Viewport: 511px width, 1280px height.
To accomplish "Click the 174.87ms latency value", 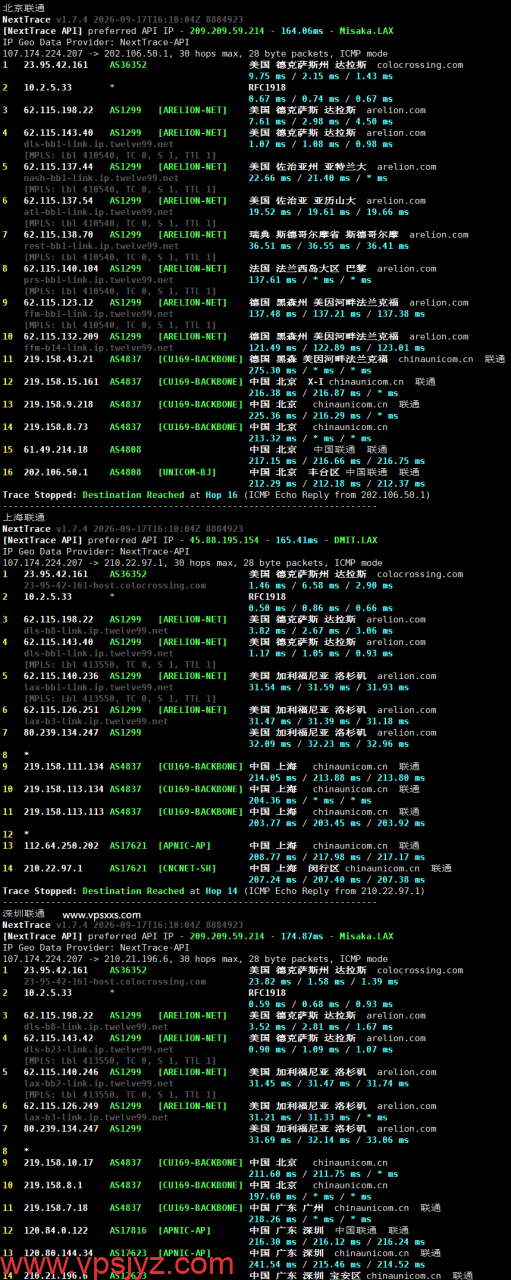I will [x=299, y=936].
